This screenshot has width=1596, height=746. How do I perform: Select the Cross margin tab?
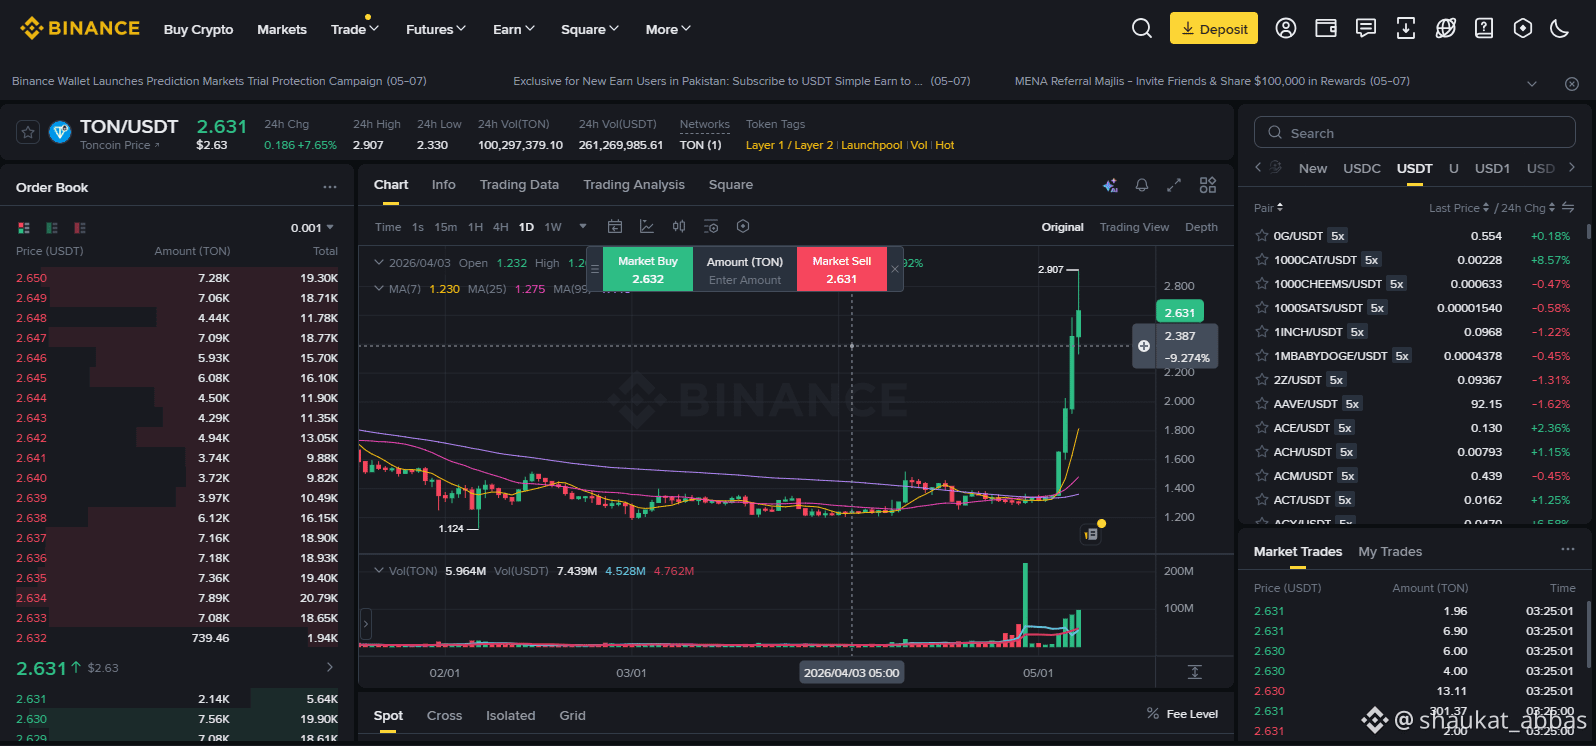[444, 716]
